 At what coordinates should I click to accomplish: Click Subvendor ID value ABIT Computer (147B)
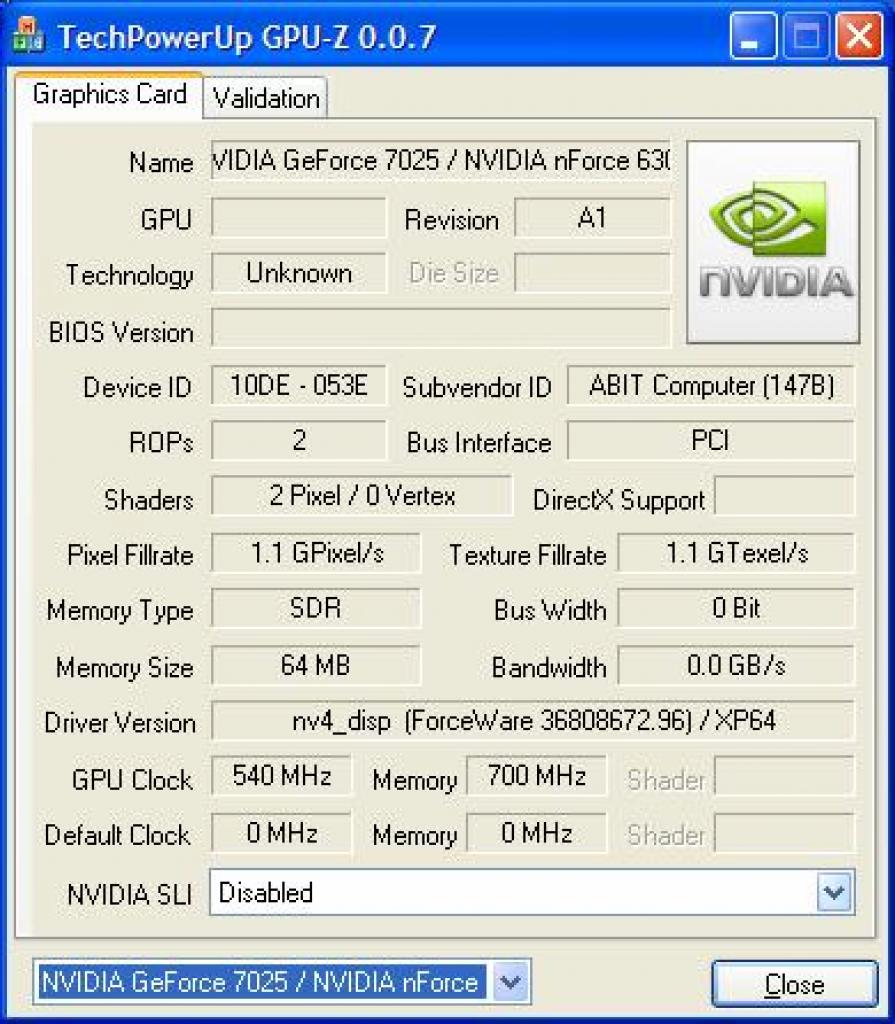point(711,385)
